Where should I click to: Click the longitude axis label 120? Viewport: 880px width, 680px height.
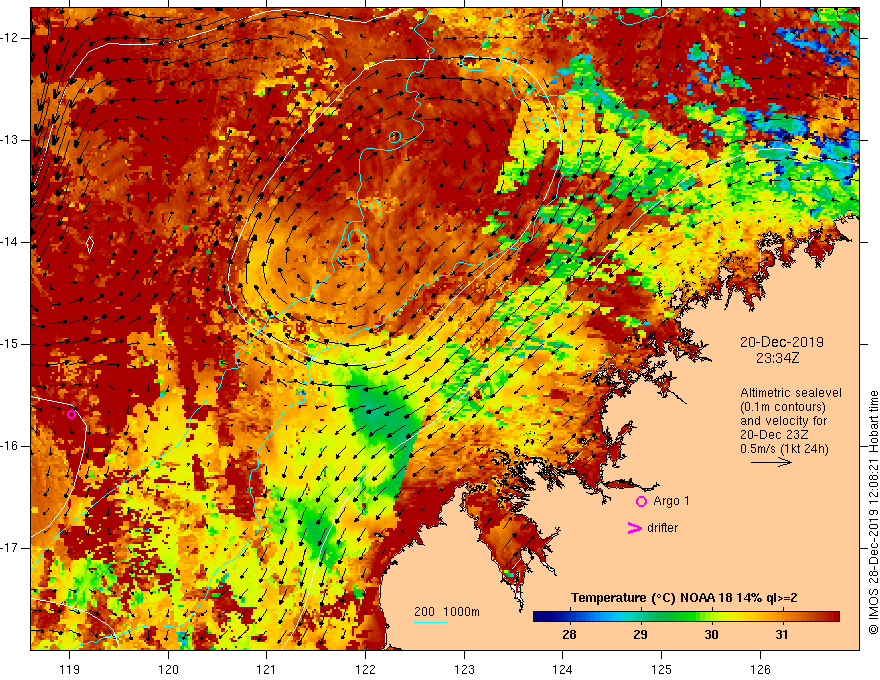(x=168, y=669)
